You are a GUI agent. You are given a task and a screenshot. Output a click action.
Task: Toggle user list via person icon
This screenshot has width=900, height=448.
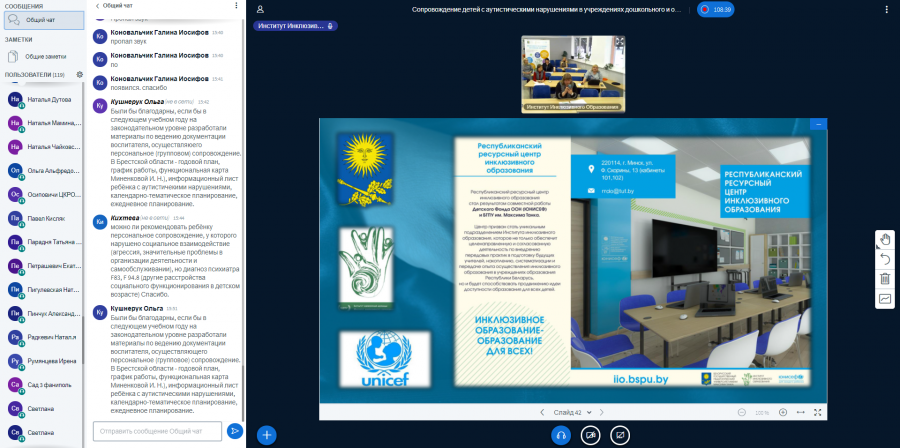(260, 9)
